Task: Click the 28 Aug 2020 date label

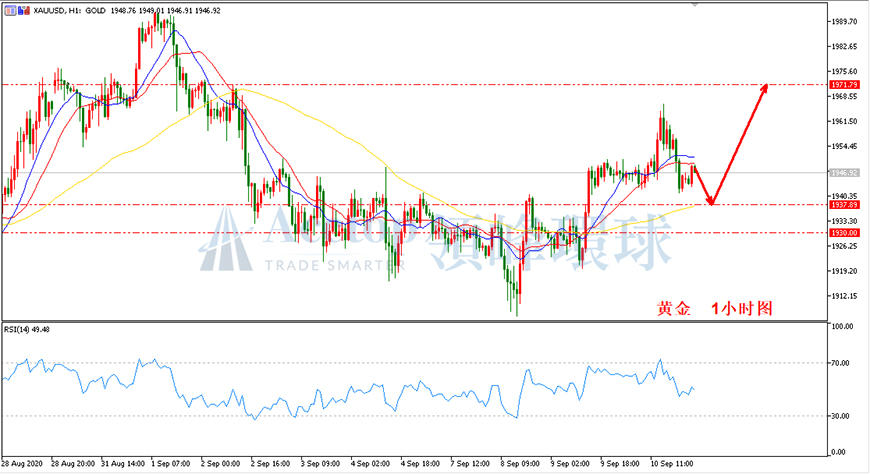Action: [x=22, y=463]
